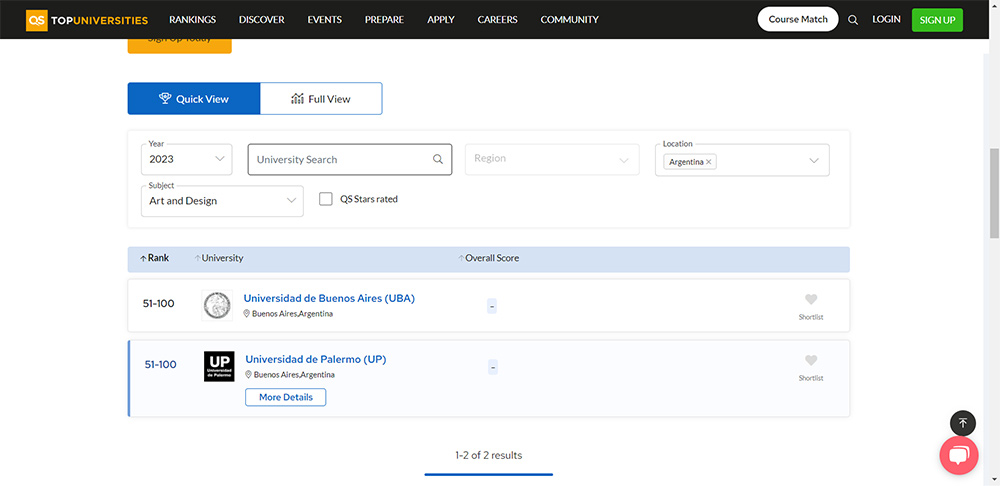Open the RANKINGS menu

pyautogui.click(x=193, y=20)
